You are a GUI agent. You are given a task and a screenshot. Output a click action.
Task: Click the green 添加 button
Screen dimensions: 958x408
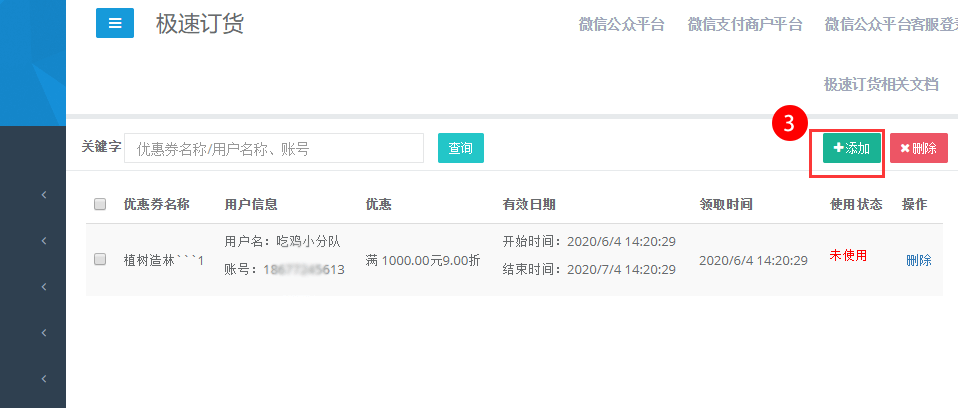click(852, 148)
